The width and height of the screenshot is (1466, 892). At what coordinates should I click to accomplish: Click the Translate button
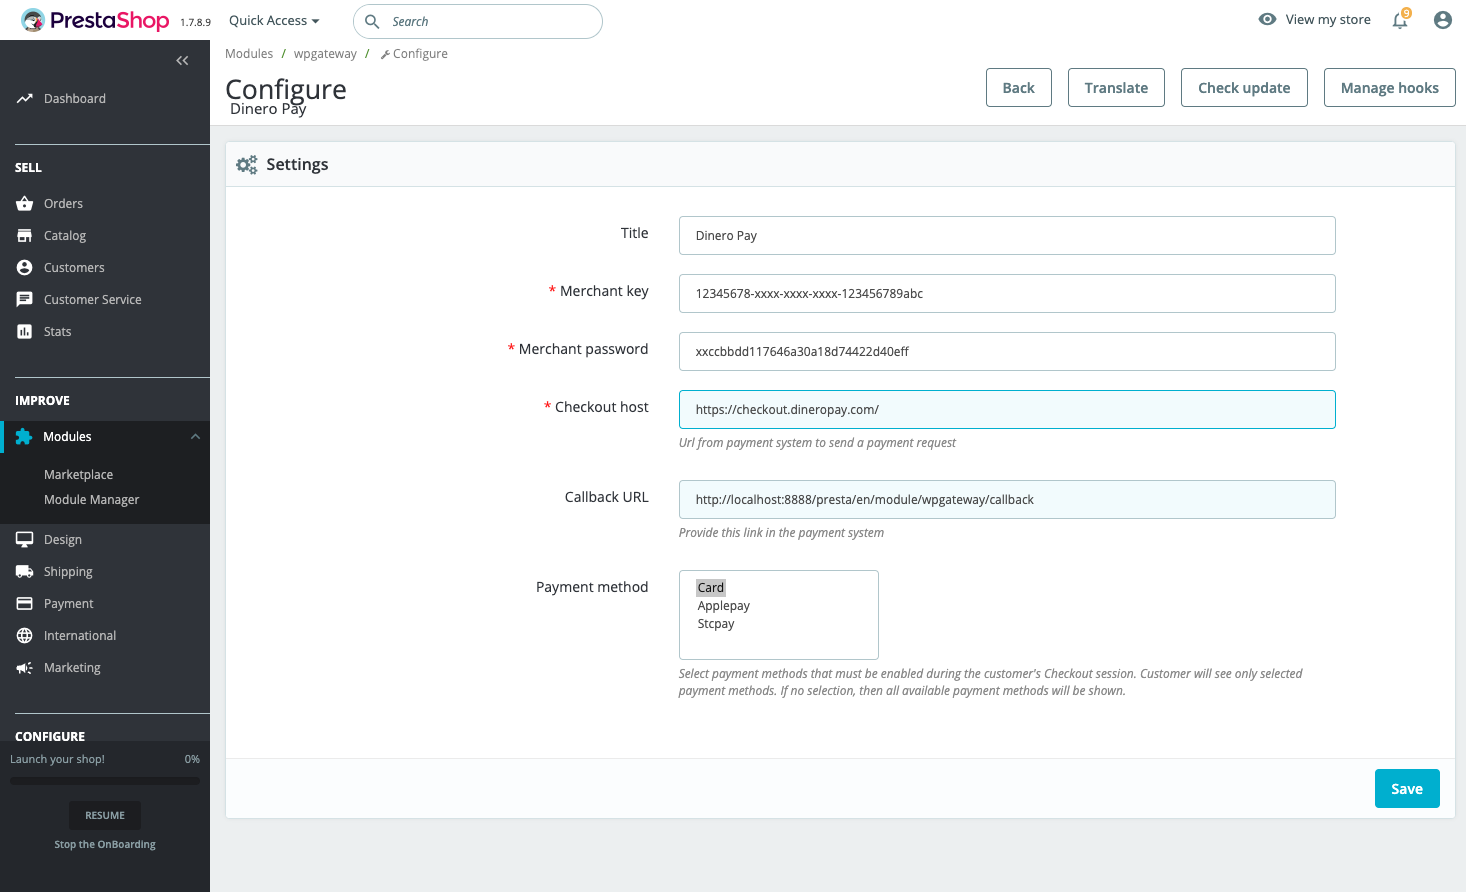[1116, 87]
